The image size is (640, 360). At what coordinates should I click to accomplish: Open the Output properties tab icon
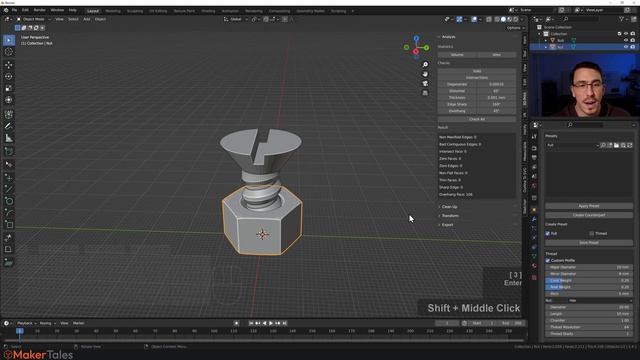(x=534, y=158)
